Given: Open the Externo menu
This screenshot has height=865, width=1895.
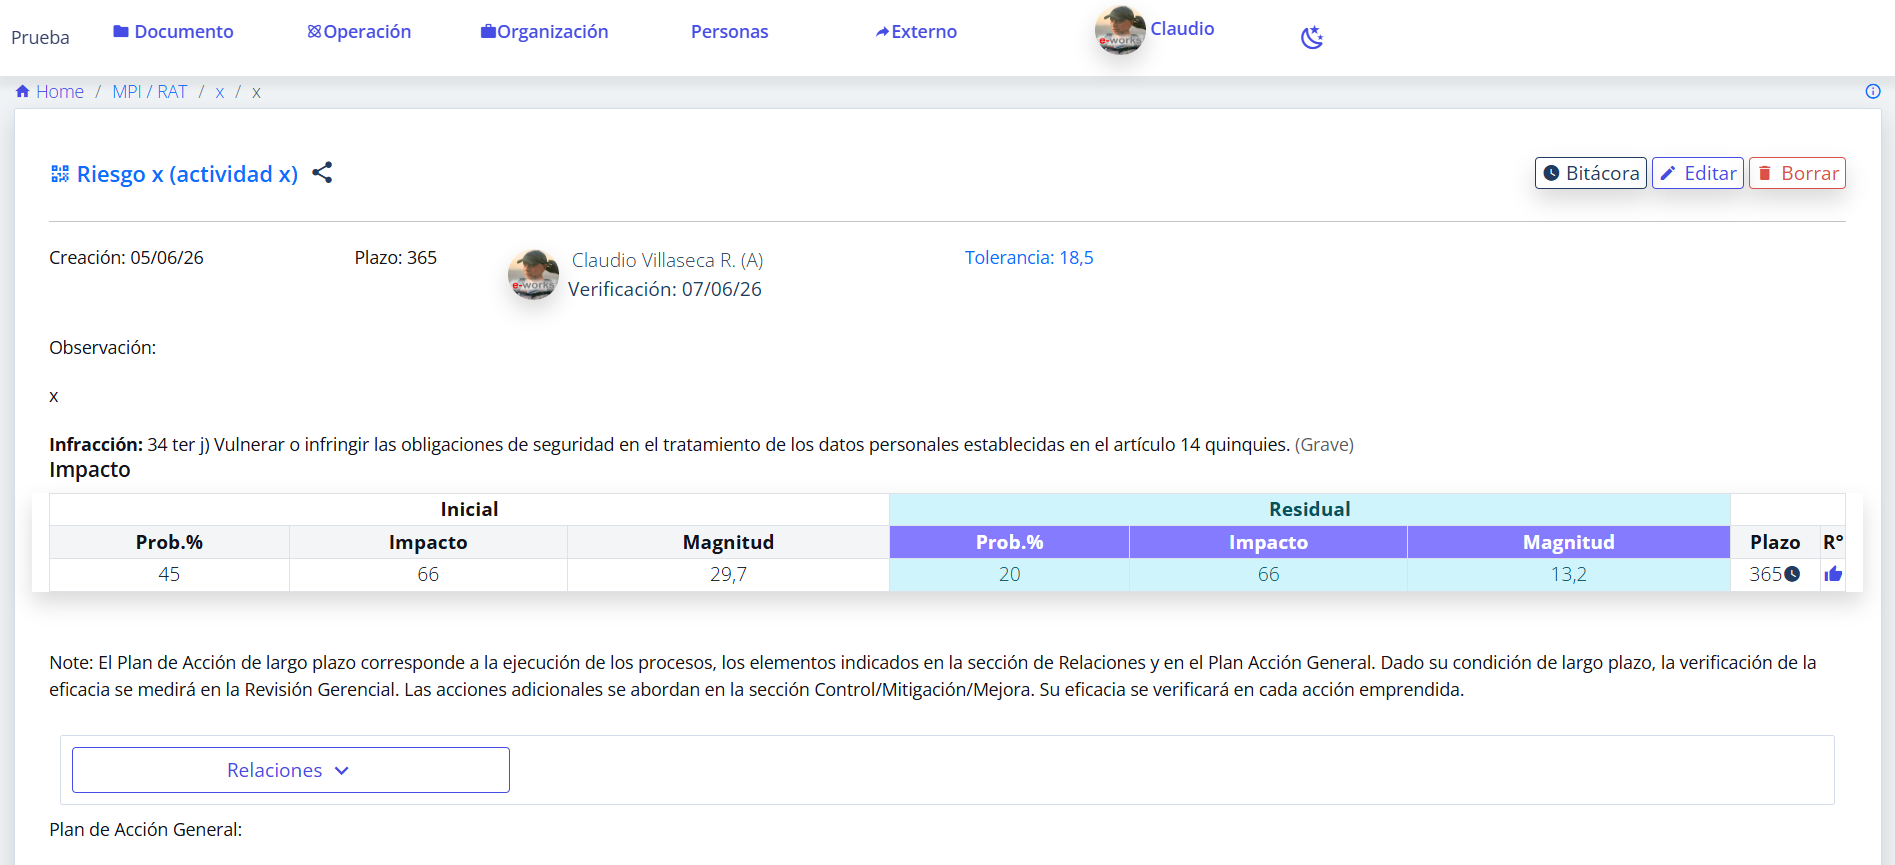Looking at the screenshot, I should pyautogui.click(x=916, y=32).
